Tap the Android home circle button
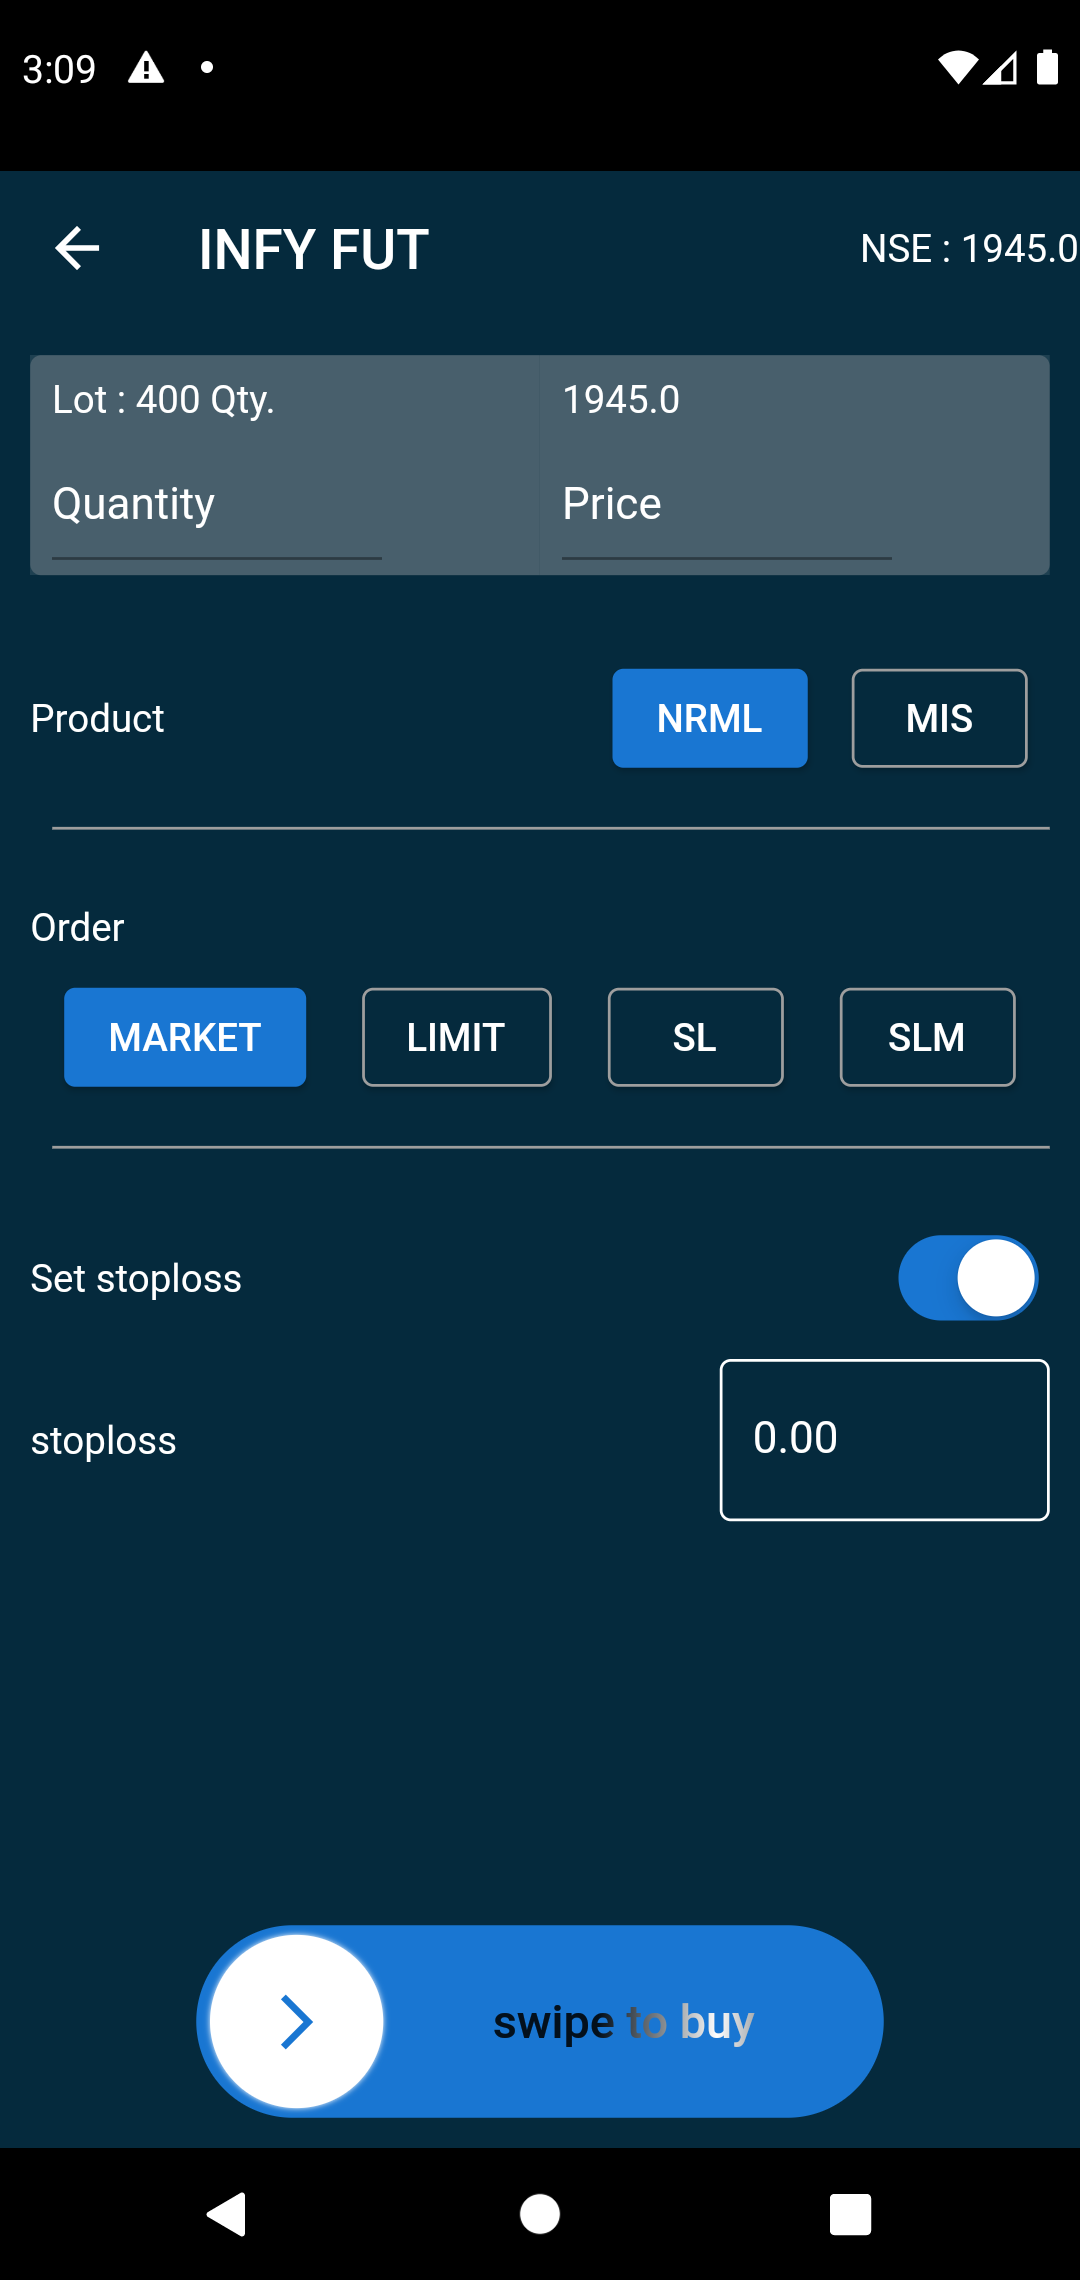 tap(540, 2214)
